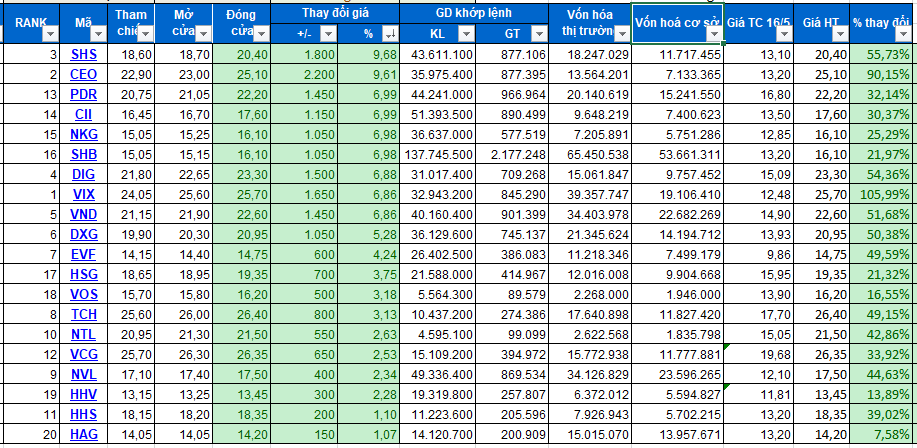The image size is (917, 448).
Task: Select the 25,60 opening price for VIX
Action: click(x=184, y=194)
